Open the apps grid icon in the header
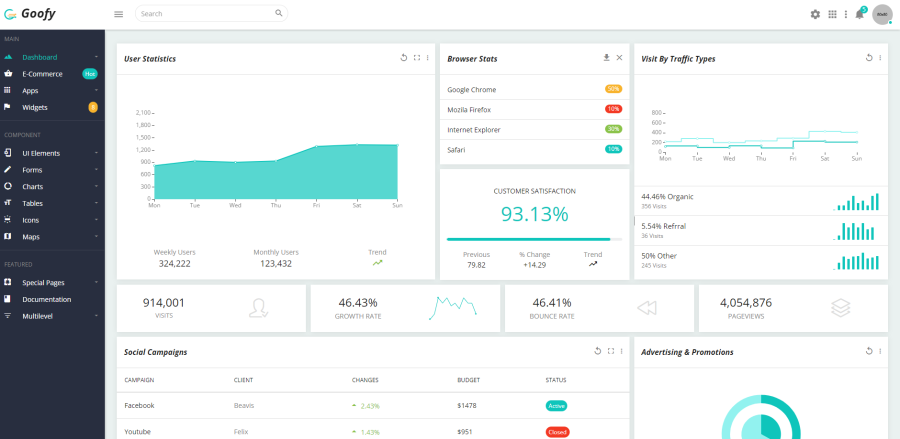Viewport: 900px width, 439px height. click(832, 14)
